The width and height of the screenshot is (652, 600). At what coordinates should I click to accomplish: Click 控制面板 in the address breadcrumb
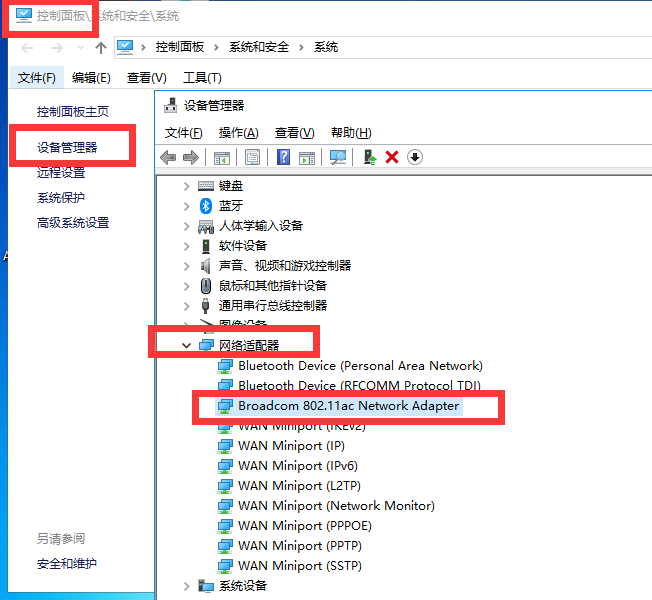[x=180, y=47]
